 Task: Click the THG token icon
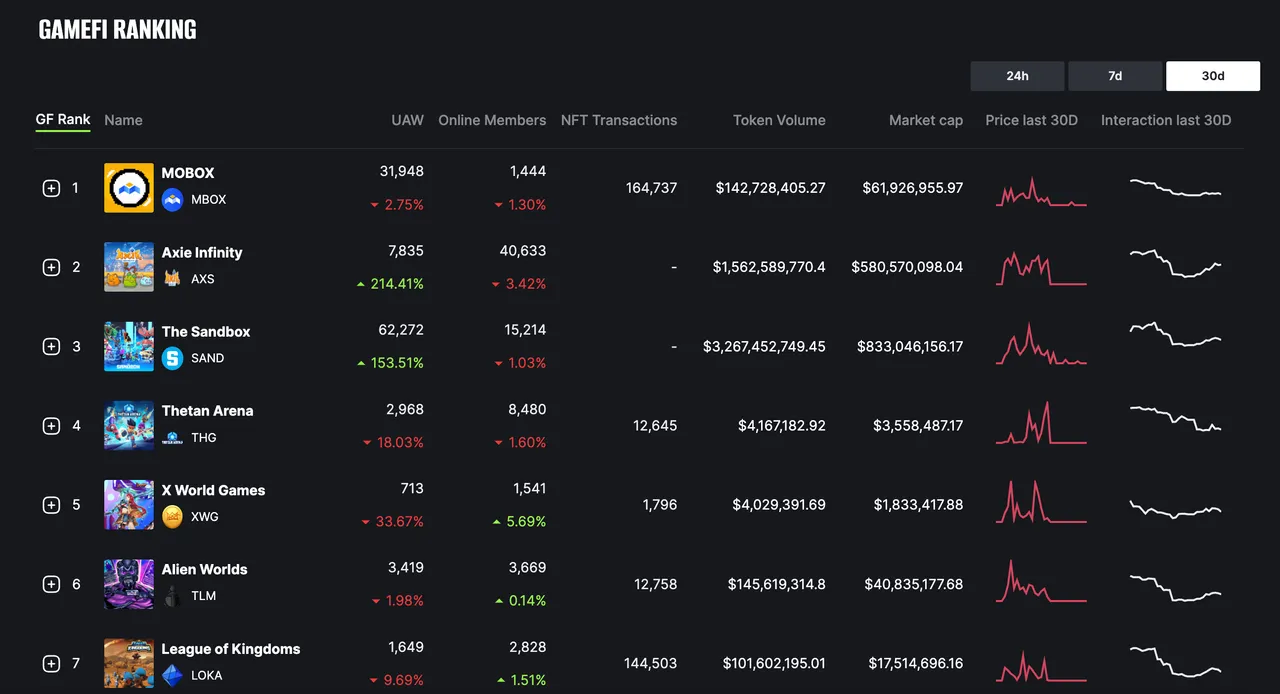coord(172,437)
